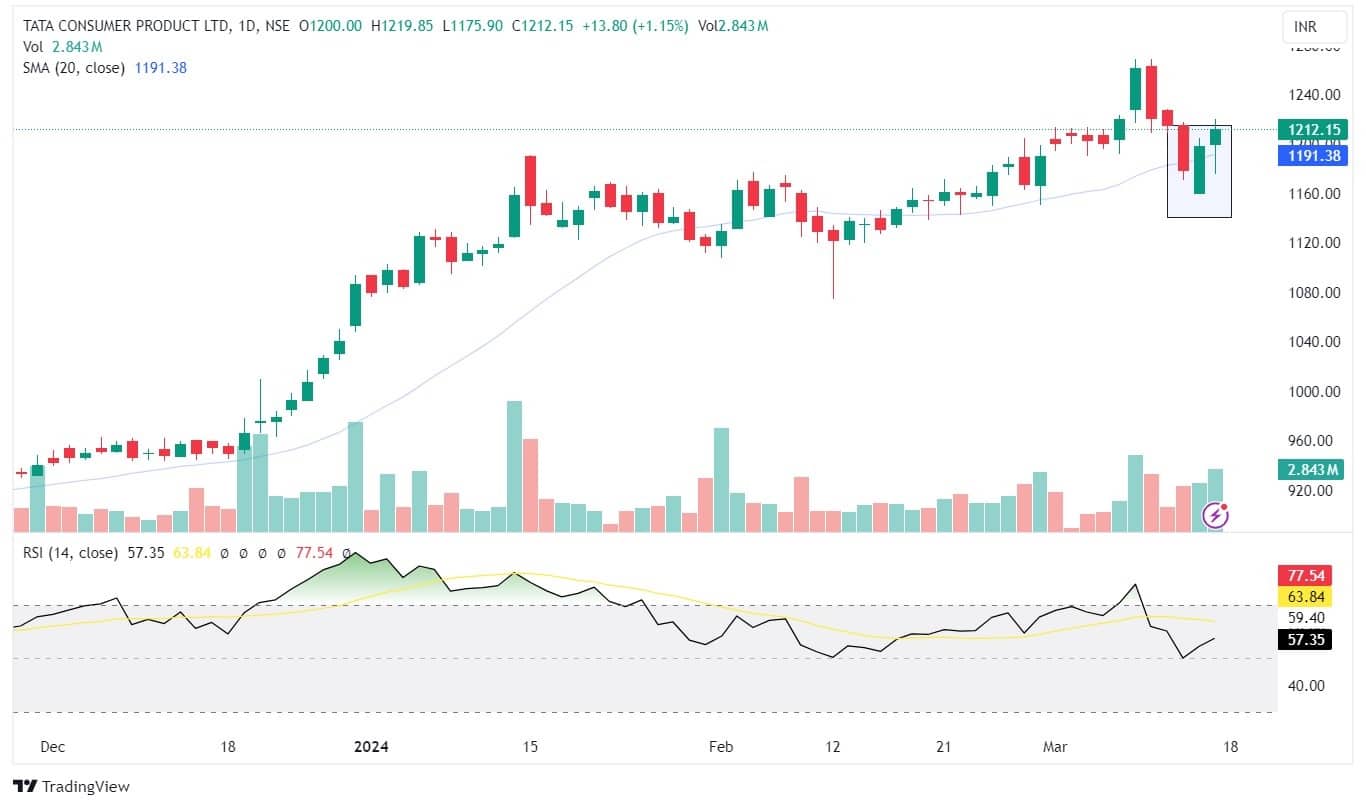Image resolution: width=1366 pixels, height=808 pixels.
Task: Click the green 1212.15 price scale label
Action: [1312, 130]
